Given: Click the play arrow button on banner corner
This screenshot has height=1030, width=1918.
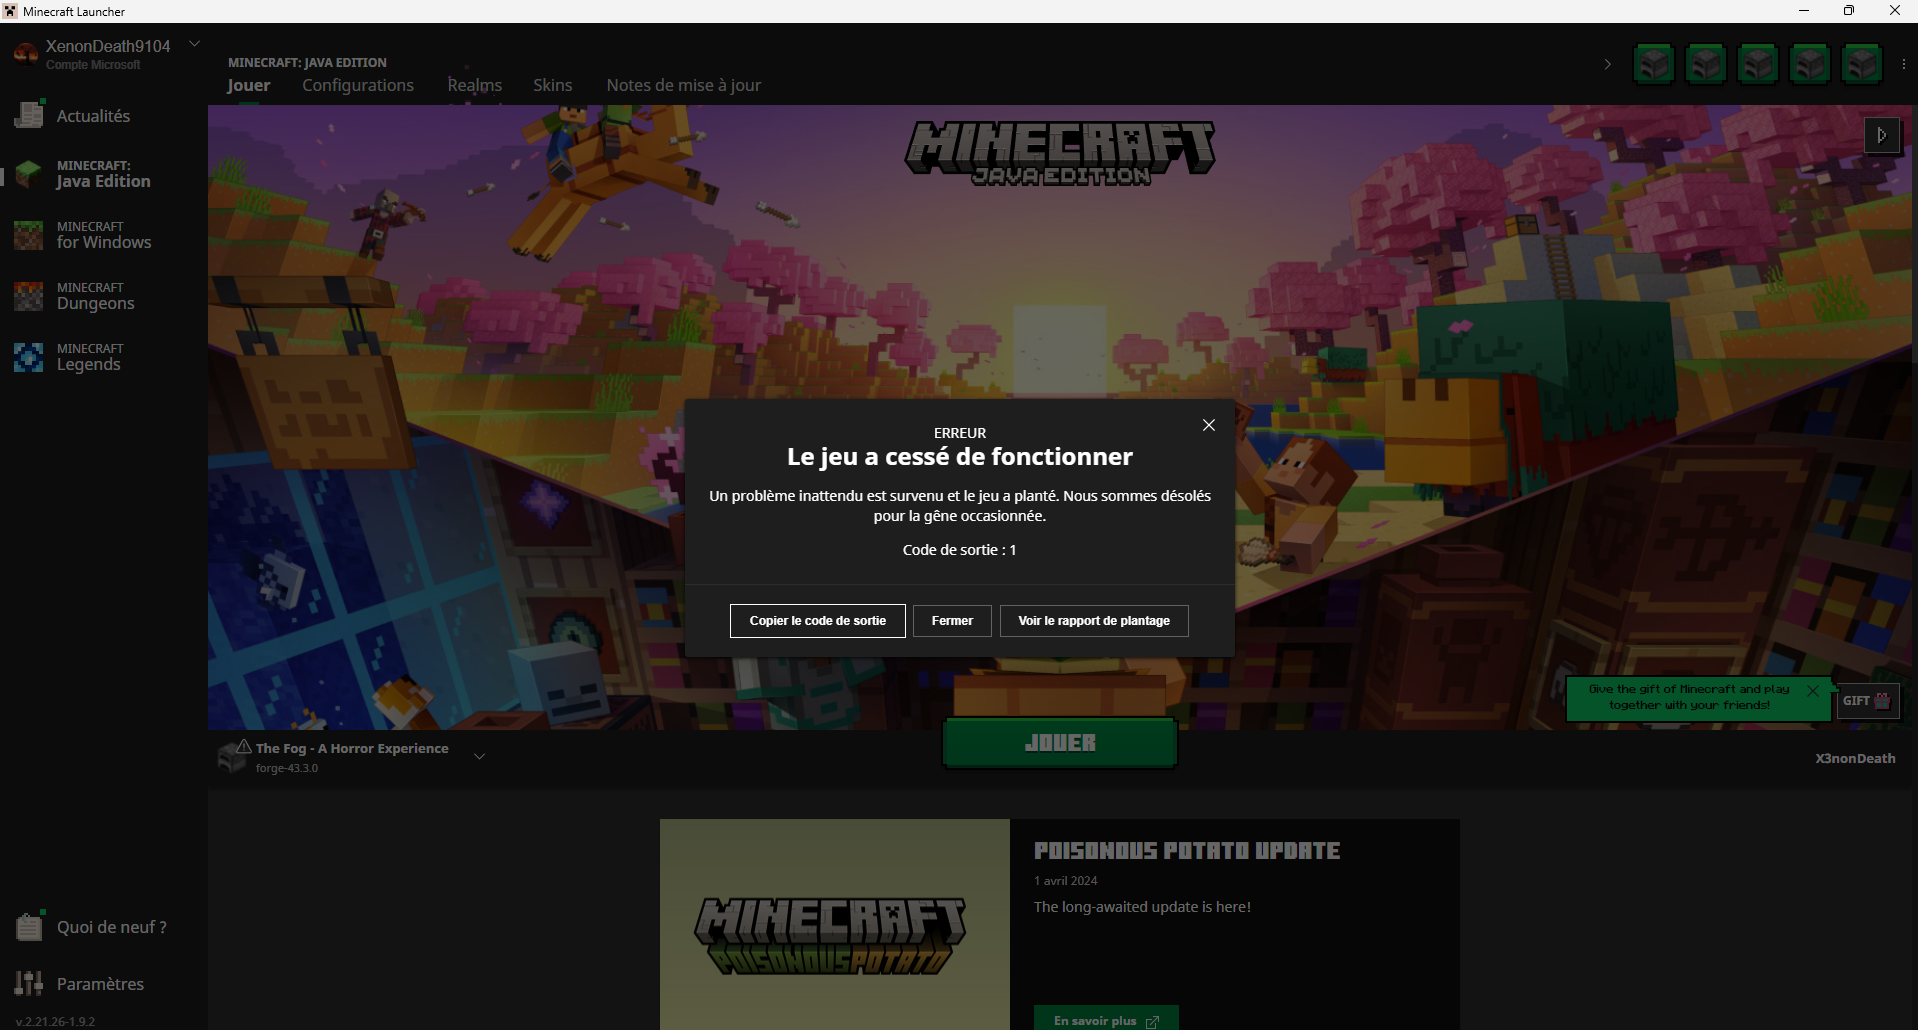Looking at the screenshot, I should click(1882, 135).
